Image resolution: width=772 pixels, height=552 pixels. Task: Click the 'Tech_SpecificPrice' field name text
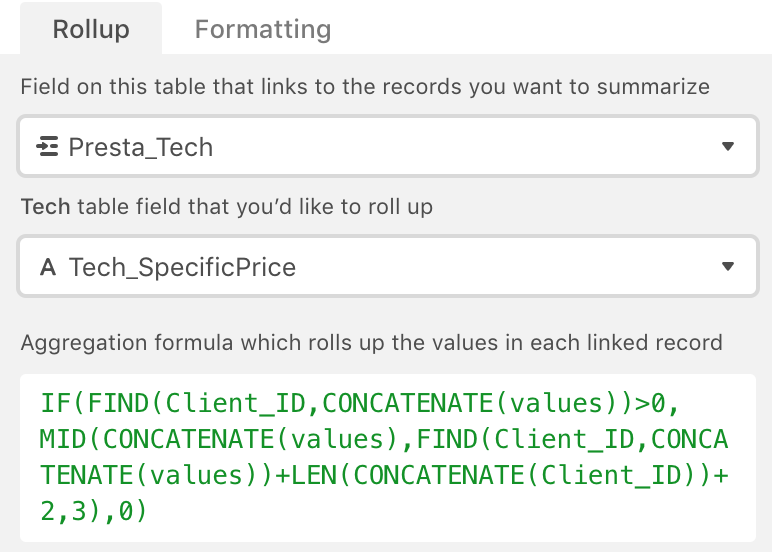[182, 267]
